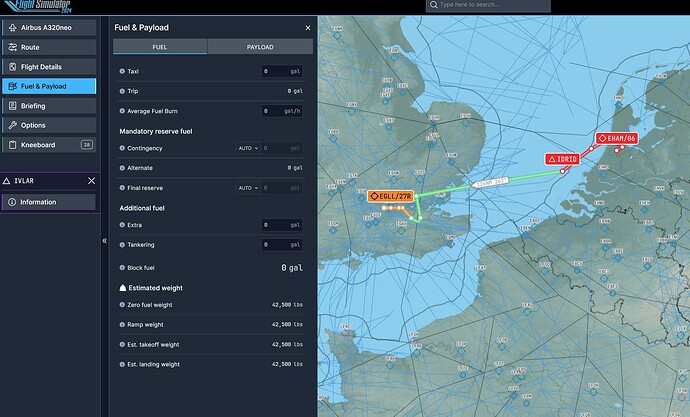Click the Fuel & Payload pump icon
Image resolution: width=690 pixels, height=417 pixels.
click(12, 86)
